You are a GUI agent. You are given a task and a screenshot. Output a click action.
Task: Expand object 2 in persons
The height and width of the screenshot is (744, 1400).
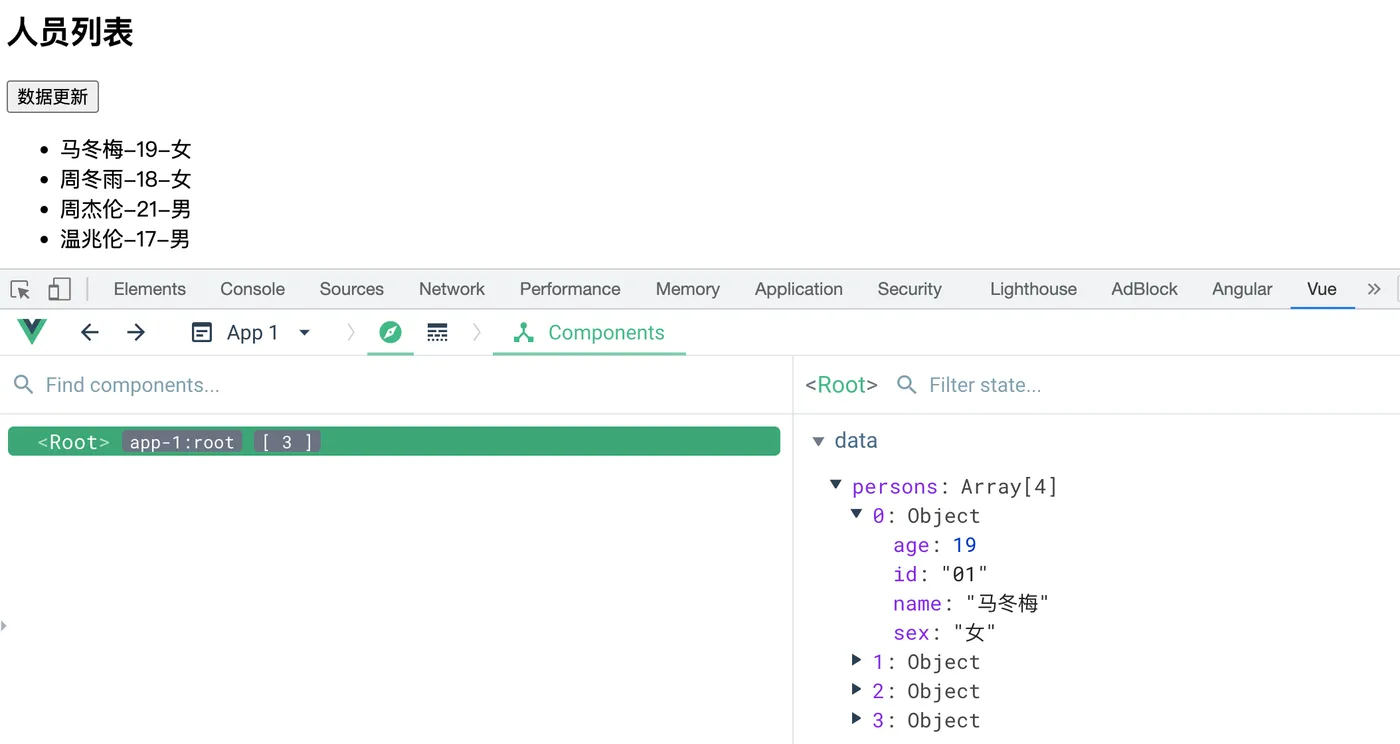[856, 689]
